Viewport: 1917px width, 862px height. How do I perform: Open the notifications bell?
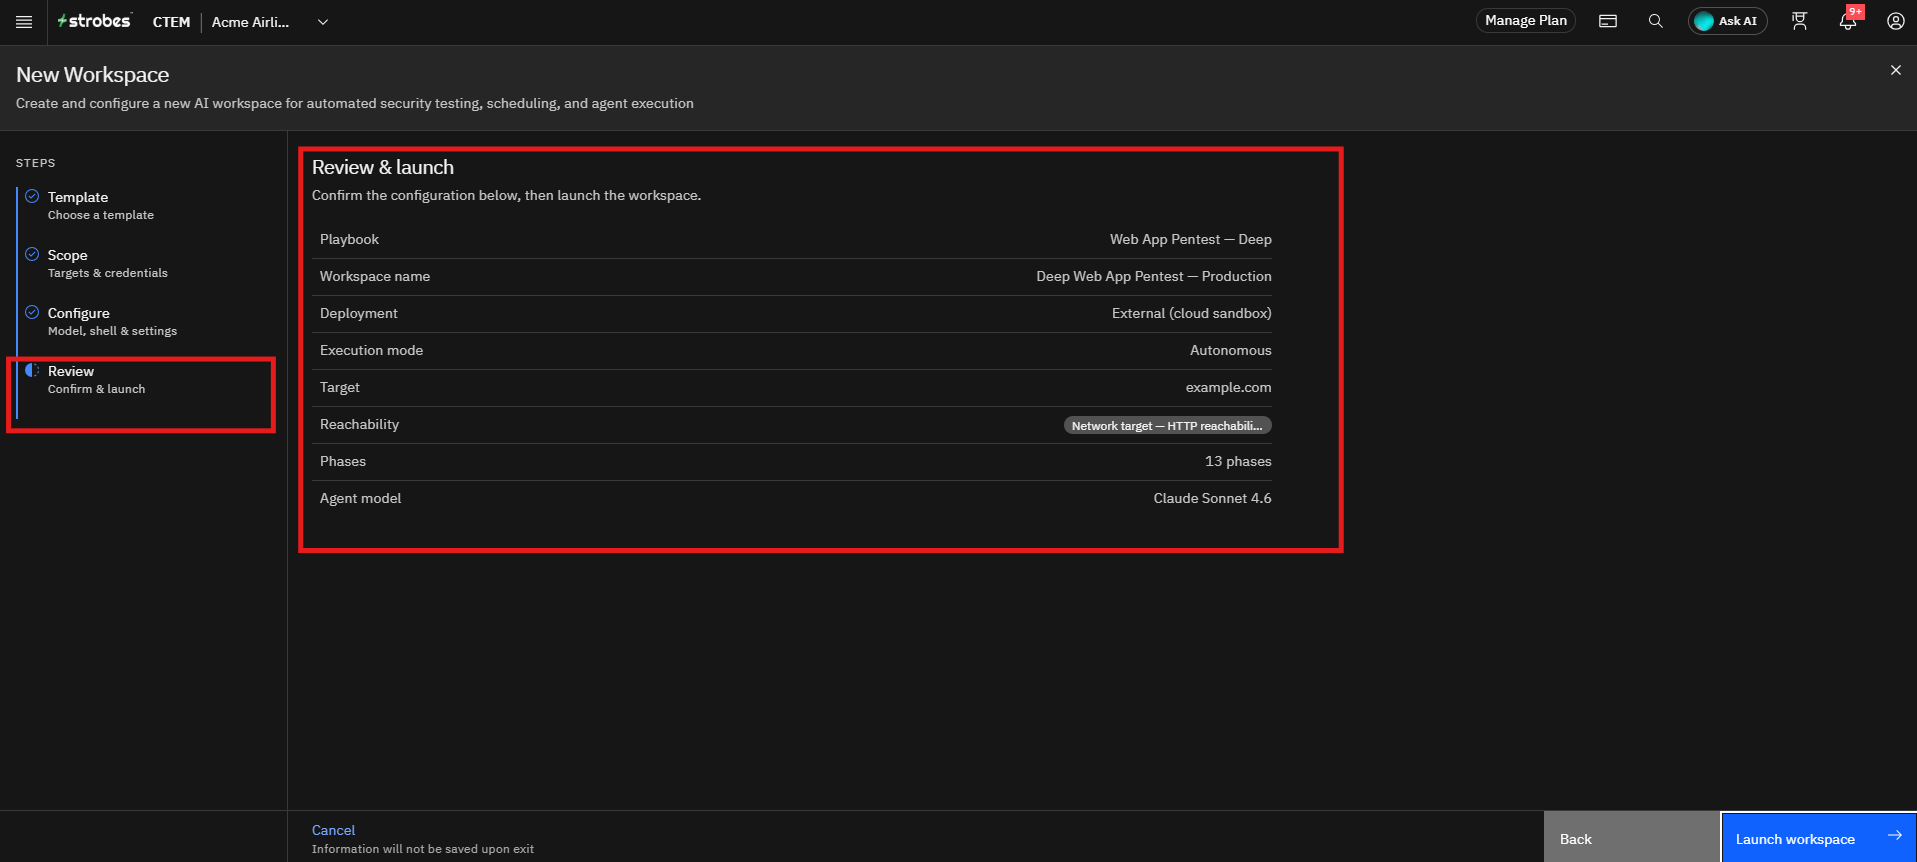coord(1848,21)
